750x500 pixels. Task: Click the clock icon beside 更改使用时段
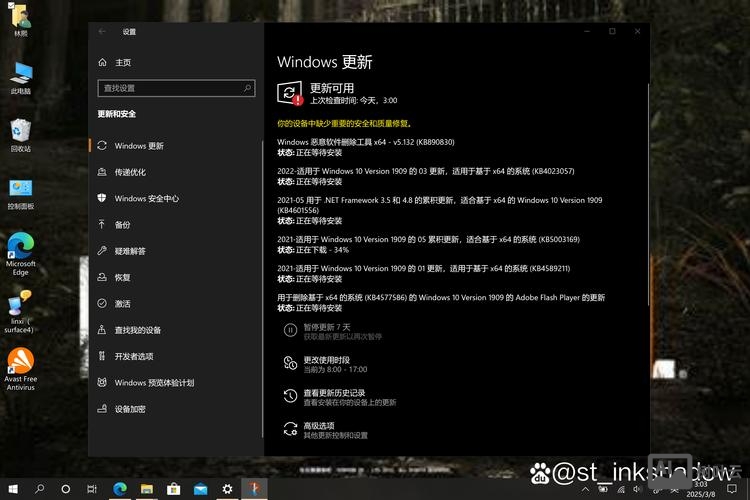tap(290, 363)
